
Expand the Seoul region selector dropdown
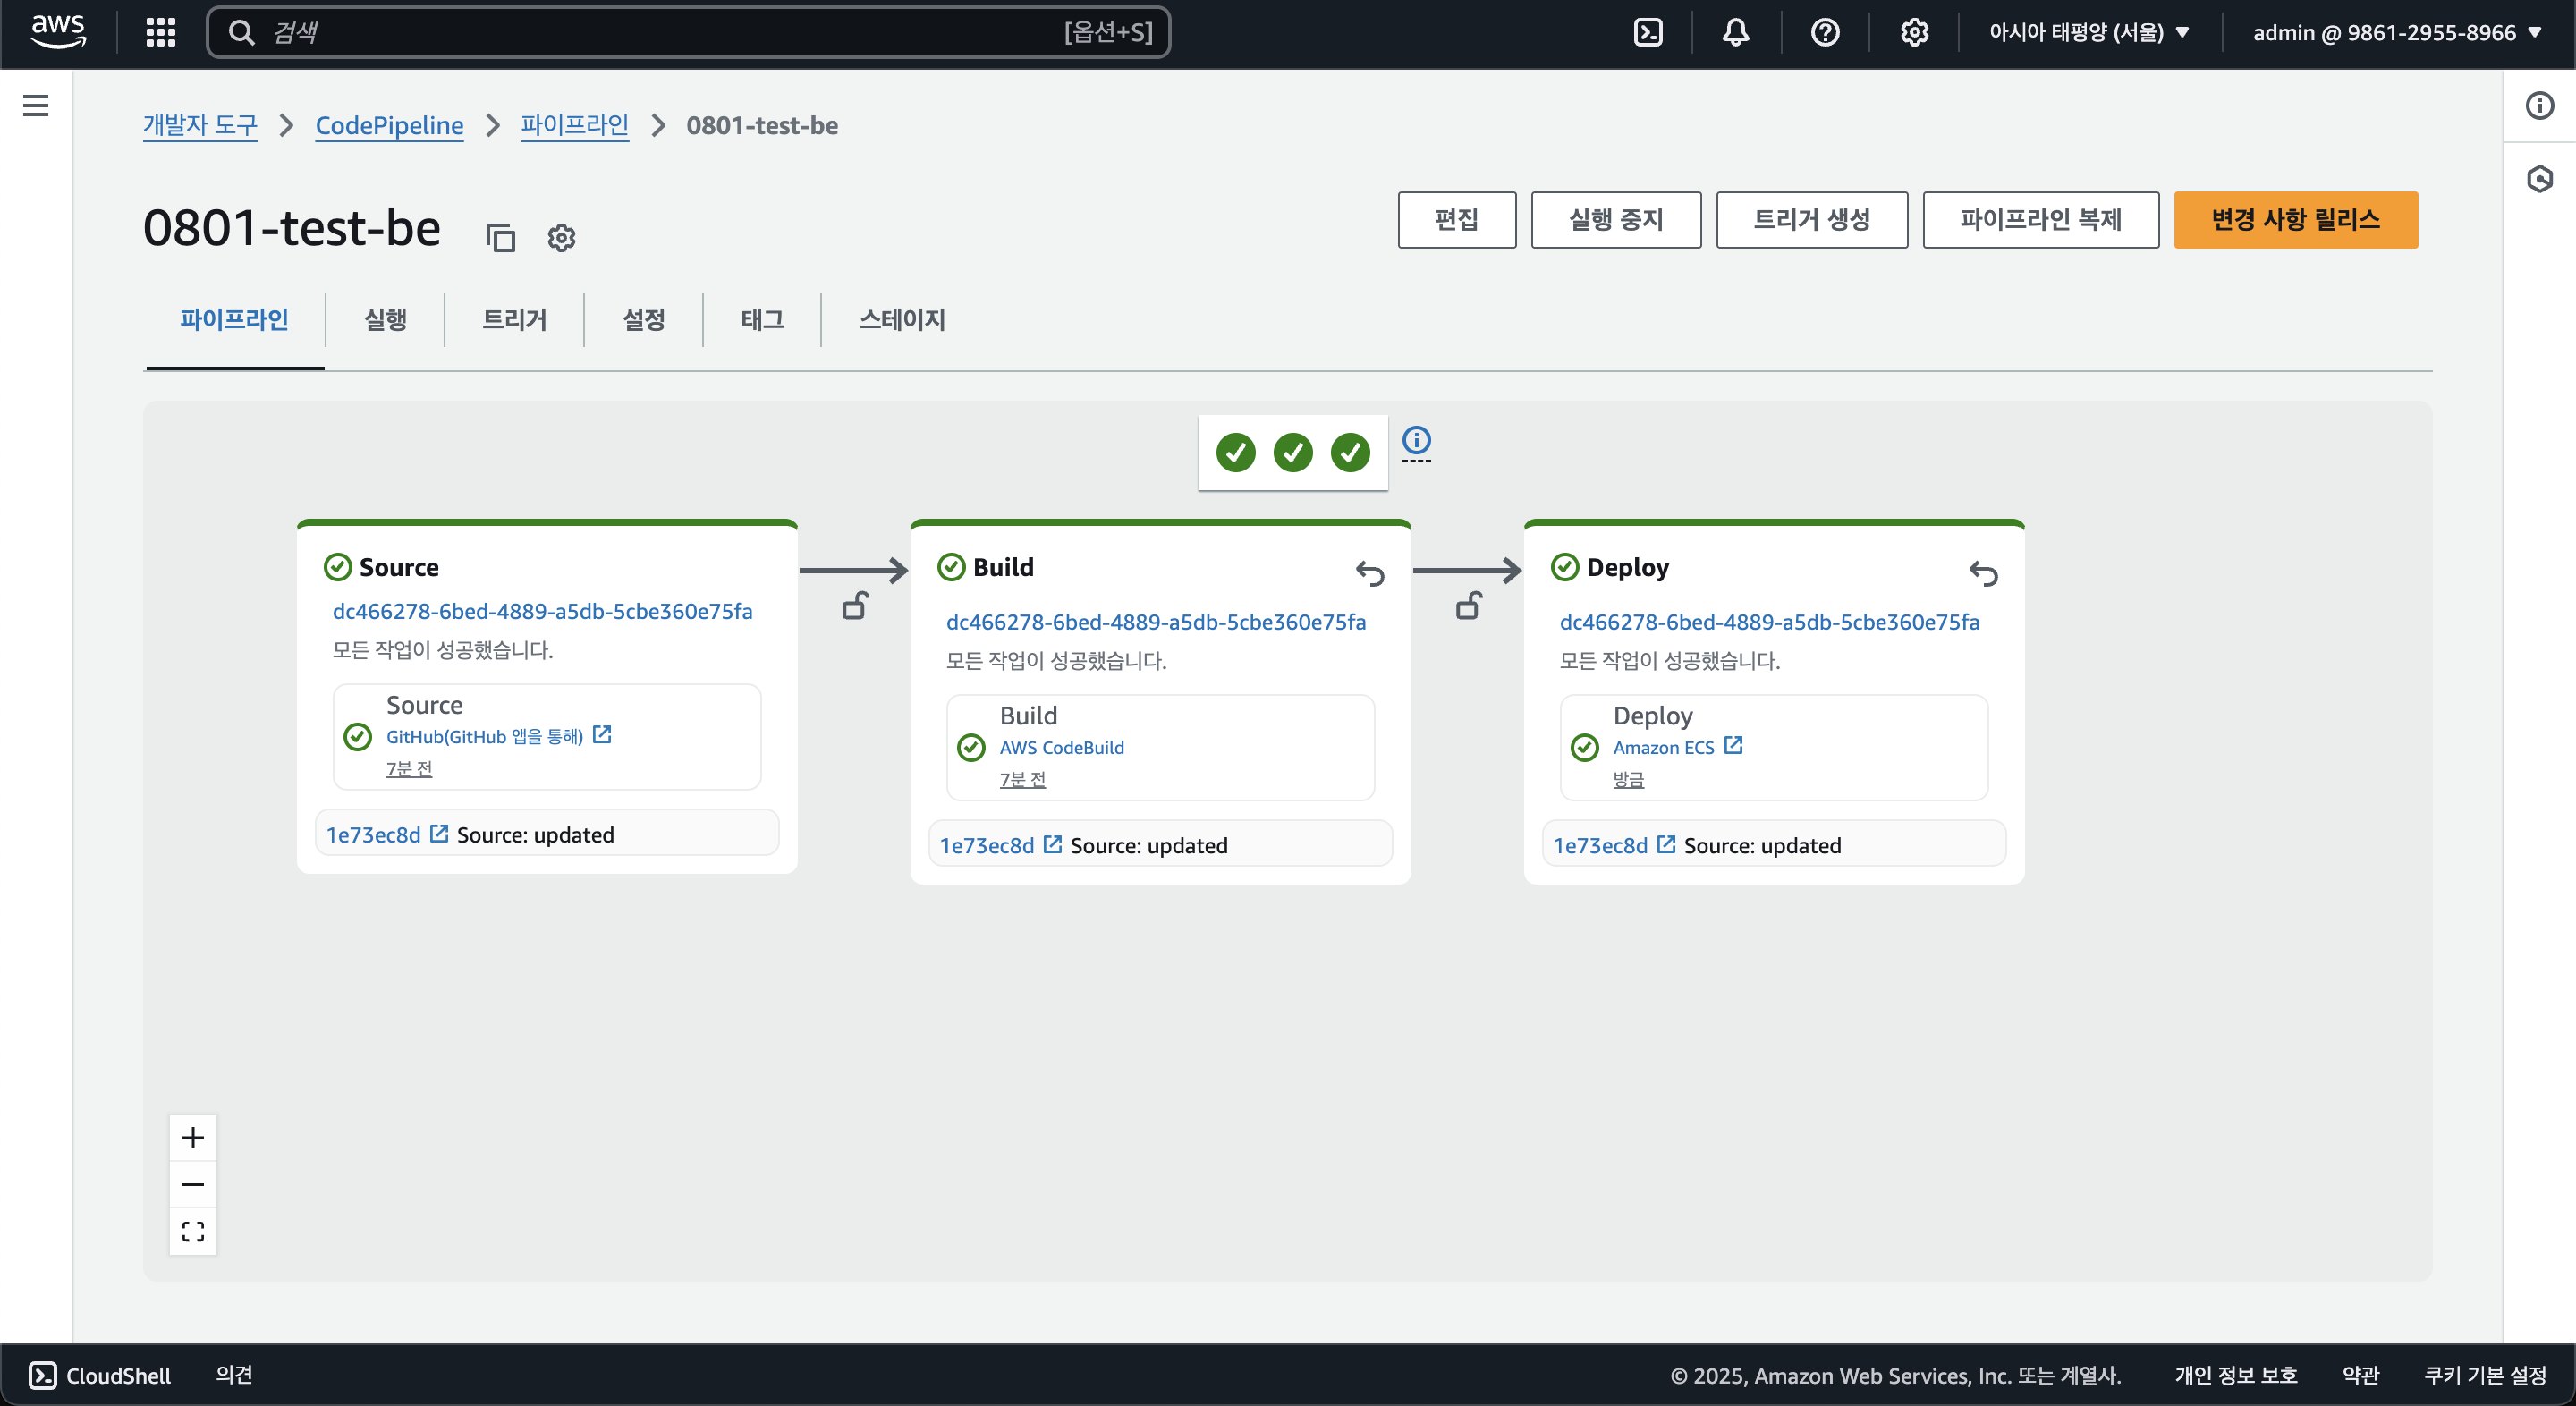tap(2088, 33)
